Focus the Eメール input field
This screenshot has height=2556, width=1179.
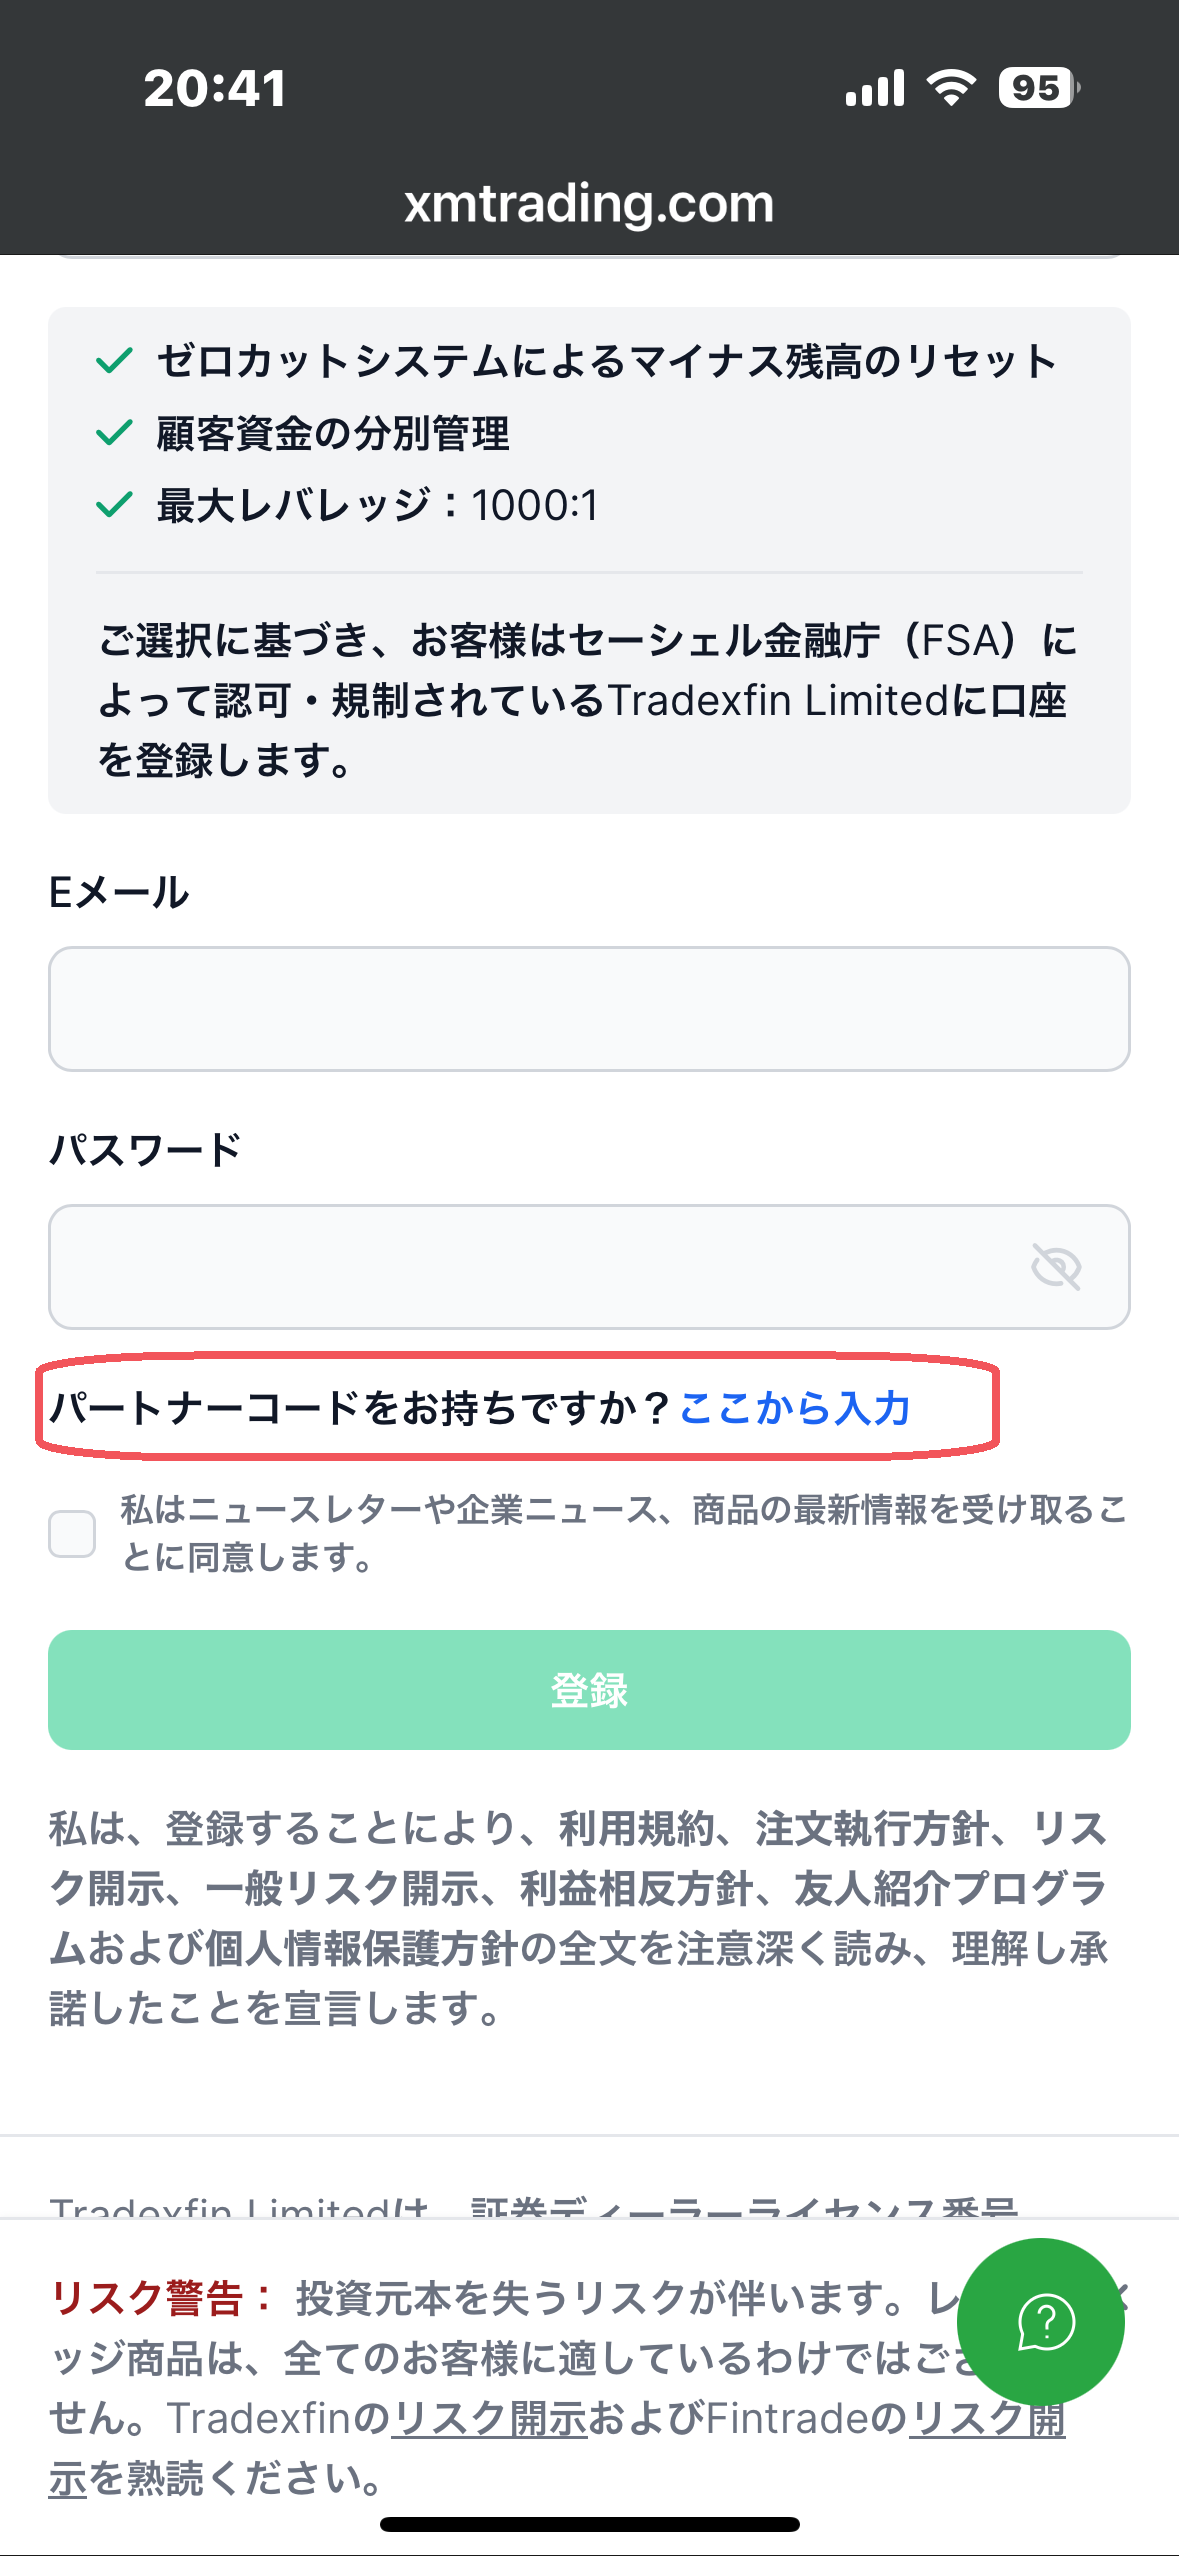point(589,1009)
